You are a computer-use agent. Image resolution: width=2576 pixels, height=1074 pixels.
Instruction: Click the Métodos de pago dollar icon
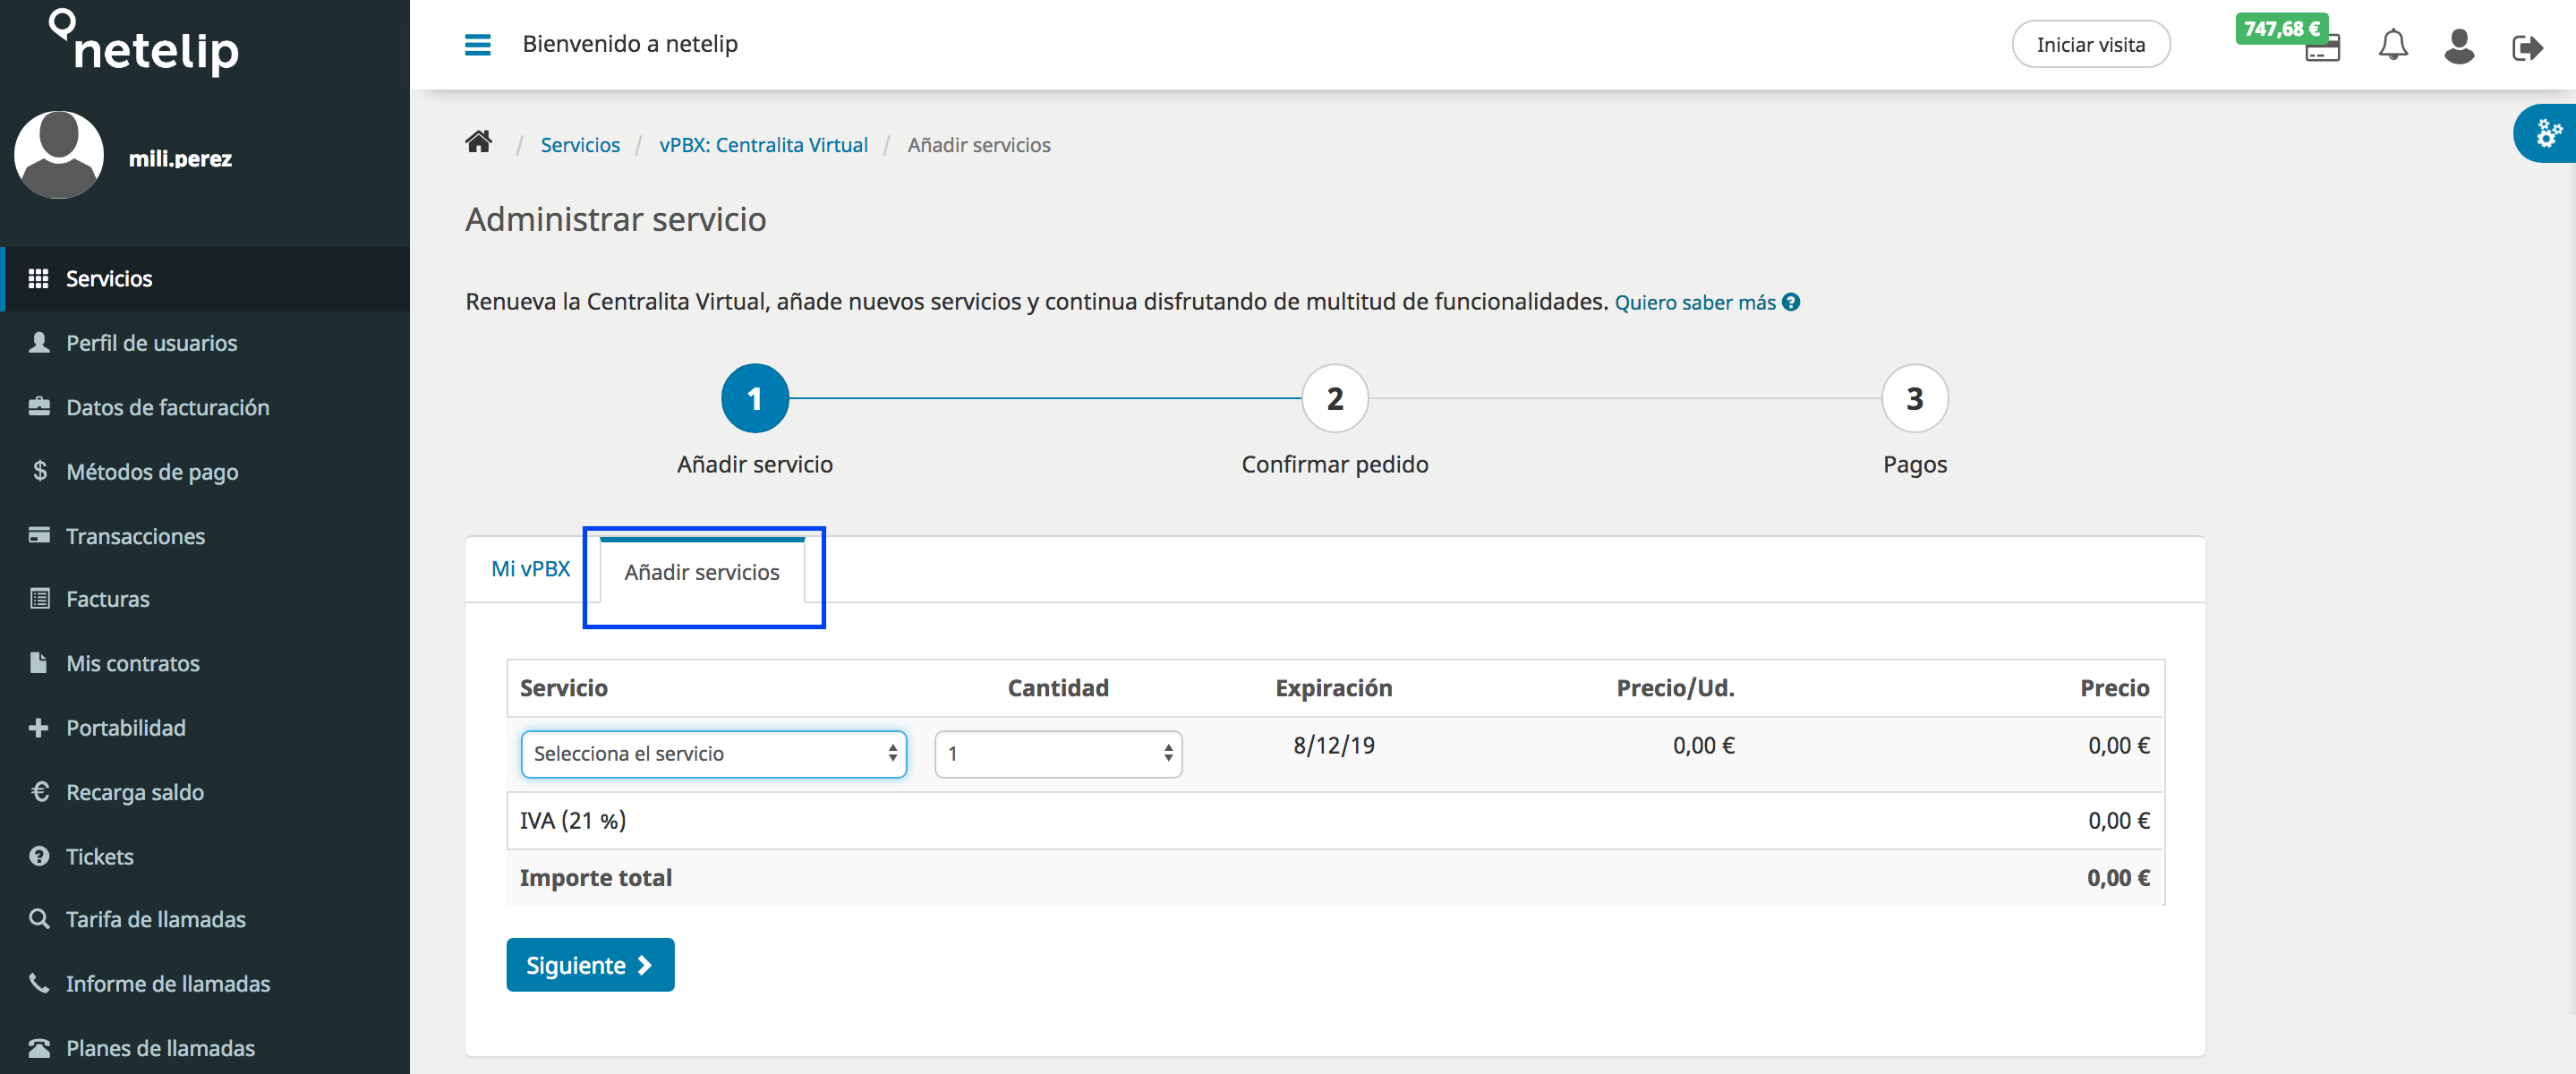pyautogui.click(x=40, y=471)
